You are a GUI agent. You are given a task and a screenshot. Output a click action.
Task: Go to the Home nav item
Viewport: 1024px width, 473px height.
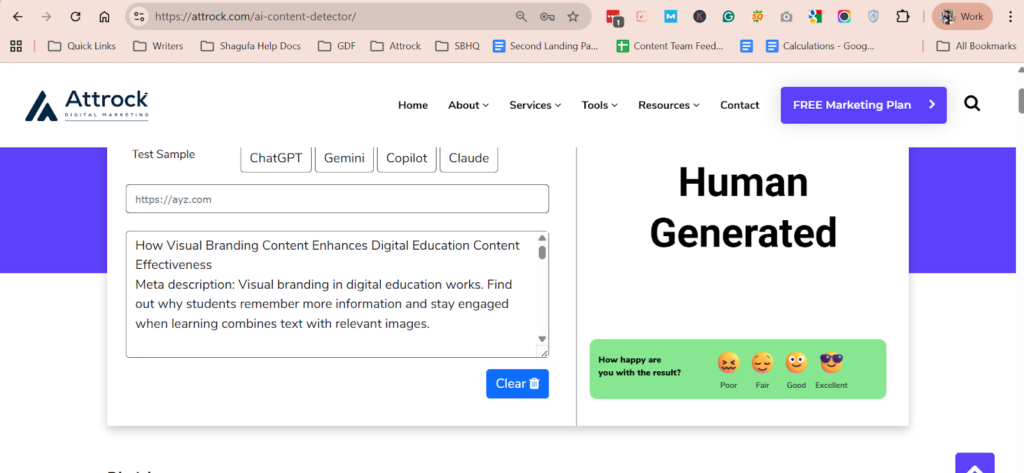(413, 105)
